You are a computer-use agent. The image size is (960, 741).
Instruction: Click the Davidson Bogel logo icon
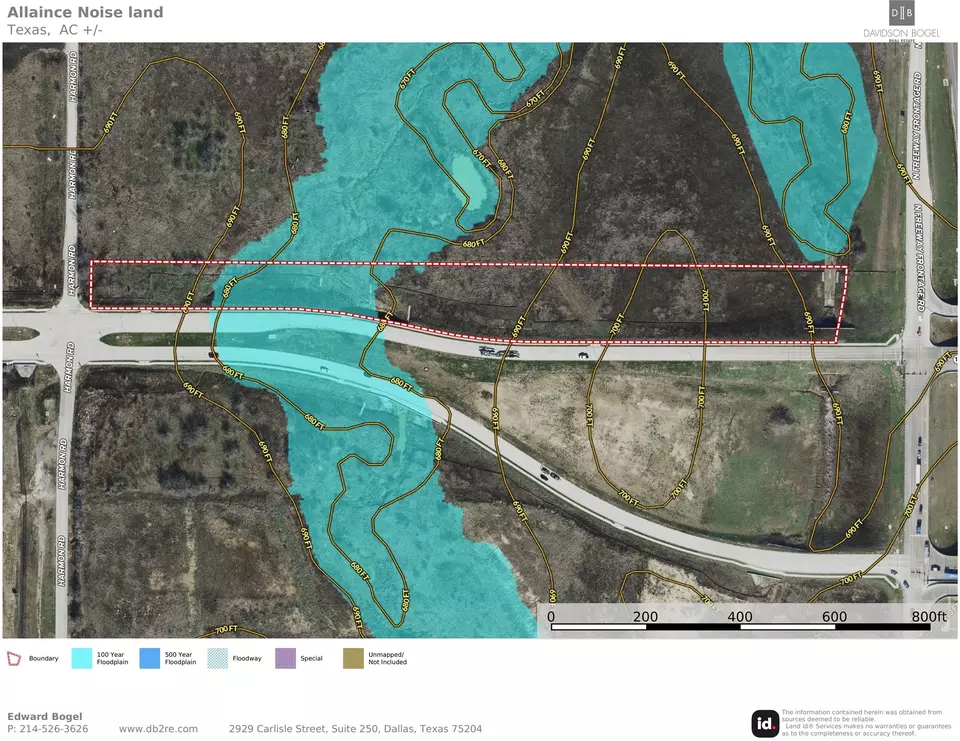(901, 13)
